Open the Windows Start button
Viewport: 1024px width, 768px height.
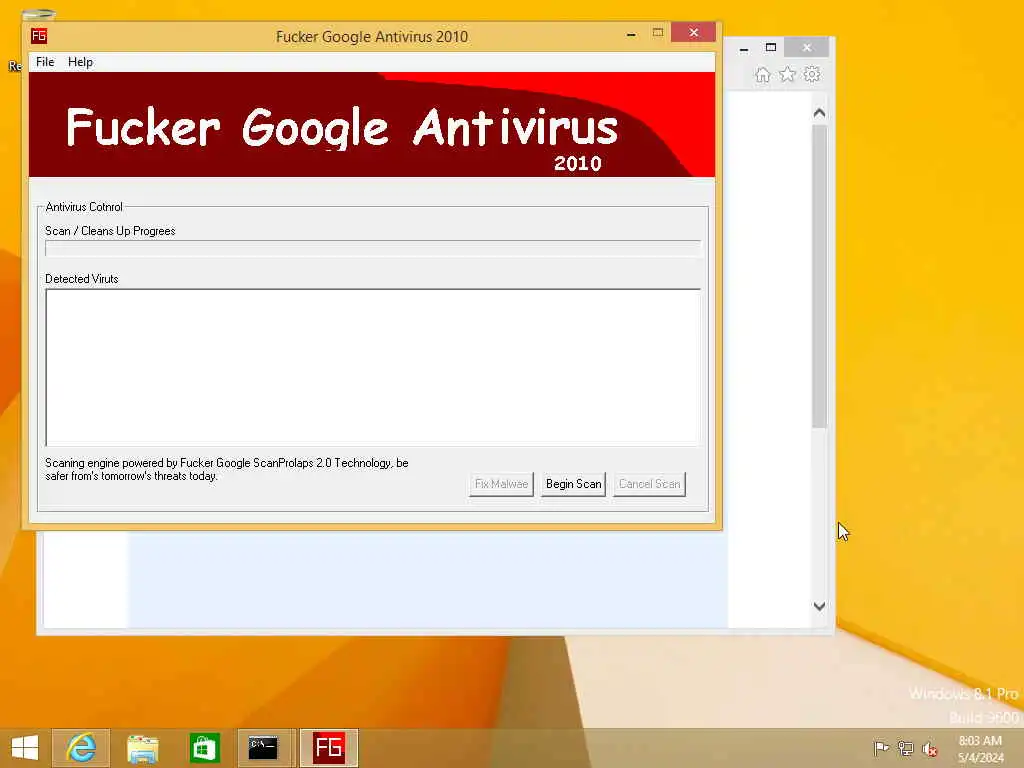click(x=25, y=748)
